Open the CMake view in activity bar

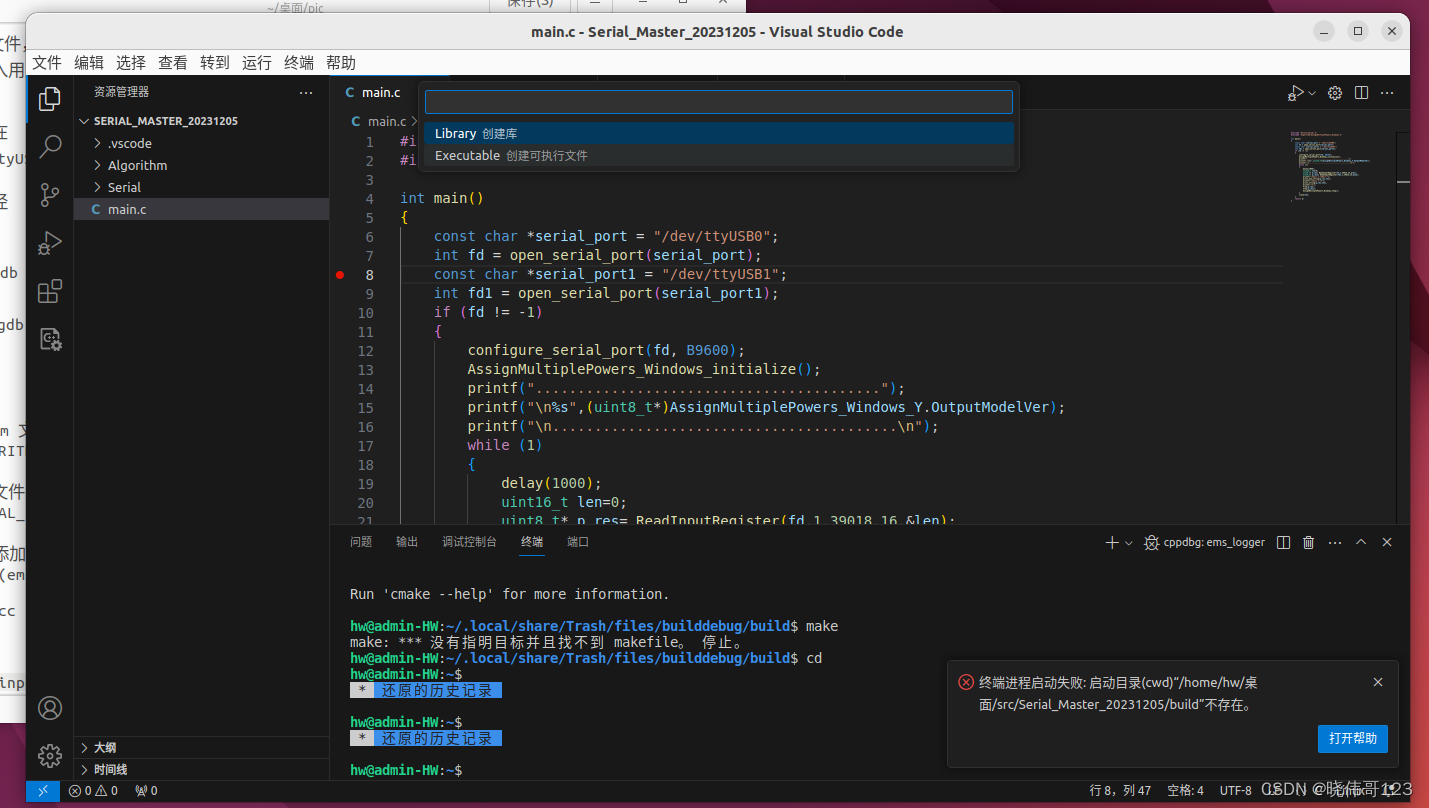pyautogui.click(x=50, y=339)
